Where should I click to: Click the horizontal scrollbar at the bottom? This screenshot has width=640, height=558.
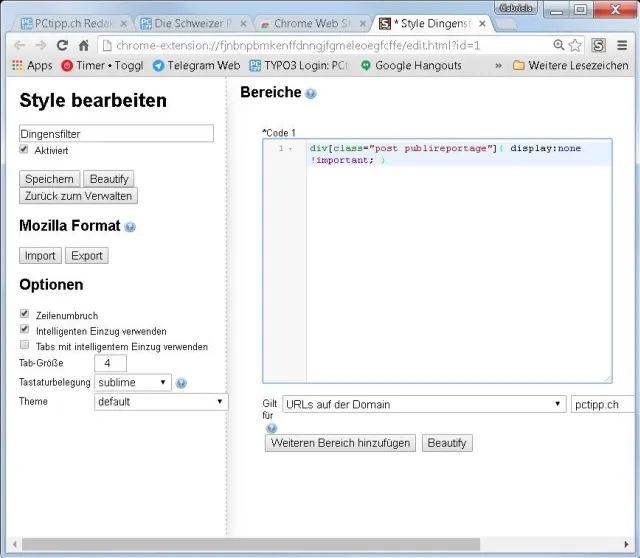[x=300, y=544]
